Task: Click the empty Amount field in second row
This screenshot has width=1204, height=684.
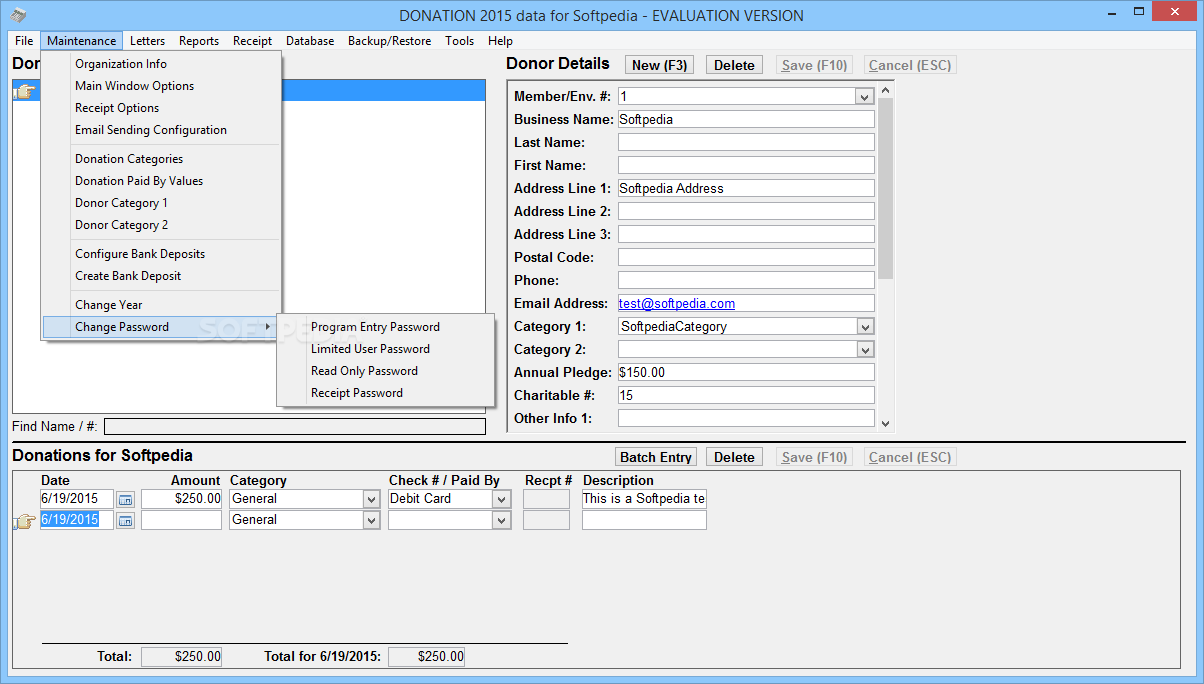Action: 181,520
